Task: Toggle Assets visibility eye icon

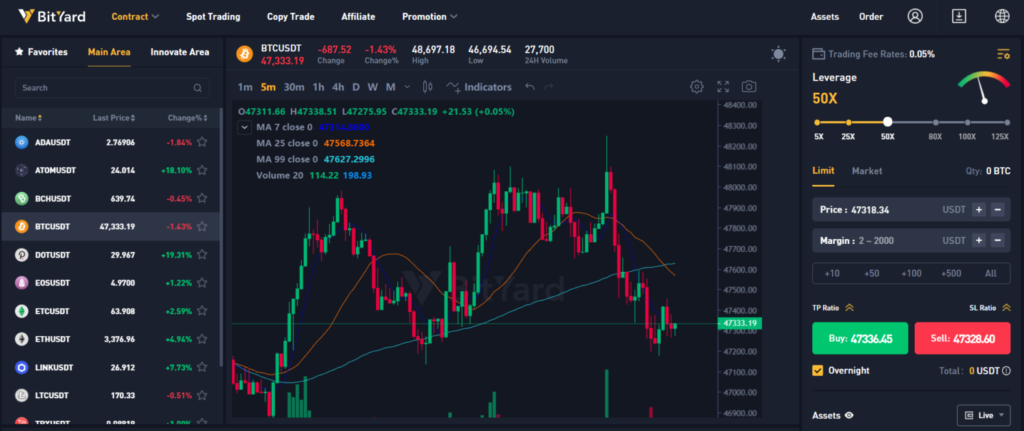Action: 849,414
